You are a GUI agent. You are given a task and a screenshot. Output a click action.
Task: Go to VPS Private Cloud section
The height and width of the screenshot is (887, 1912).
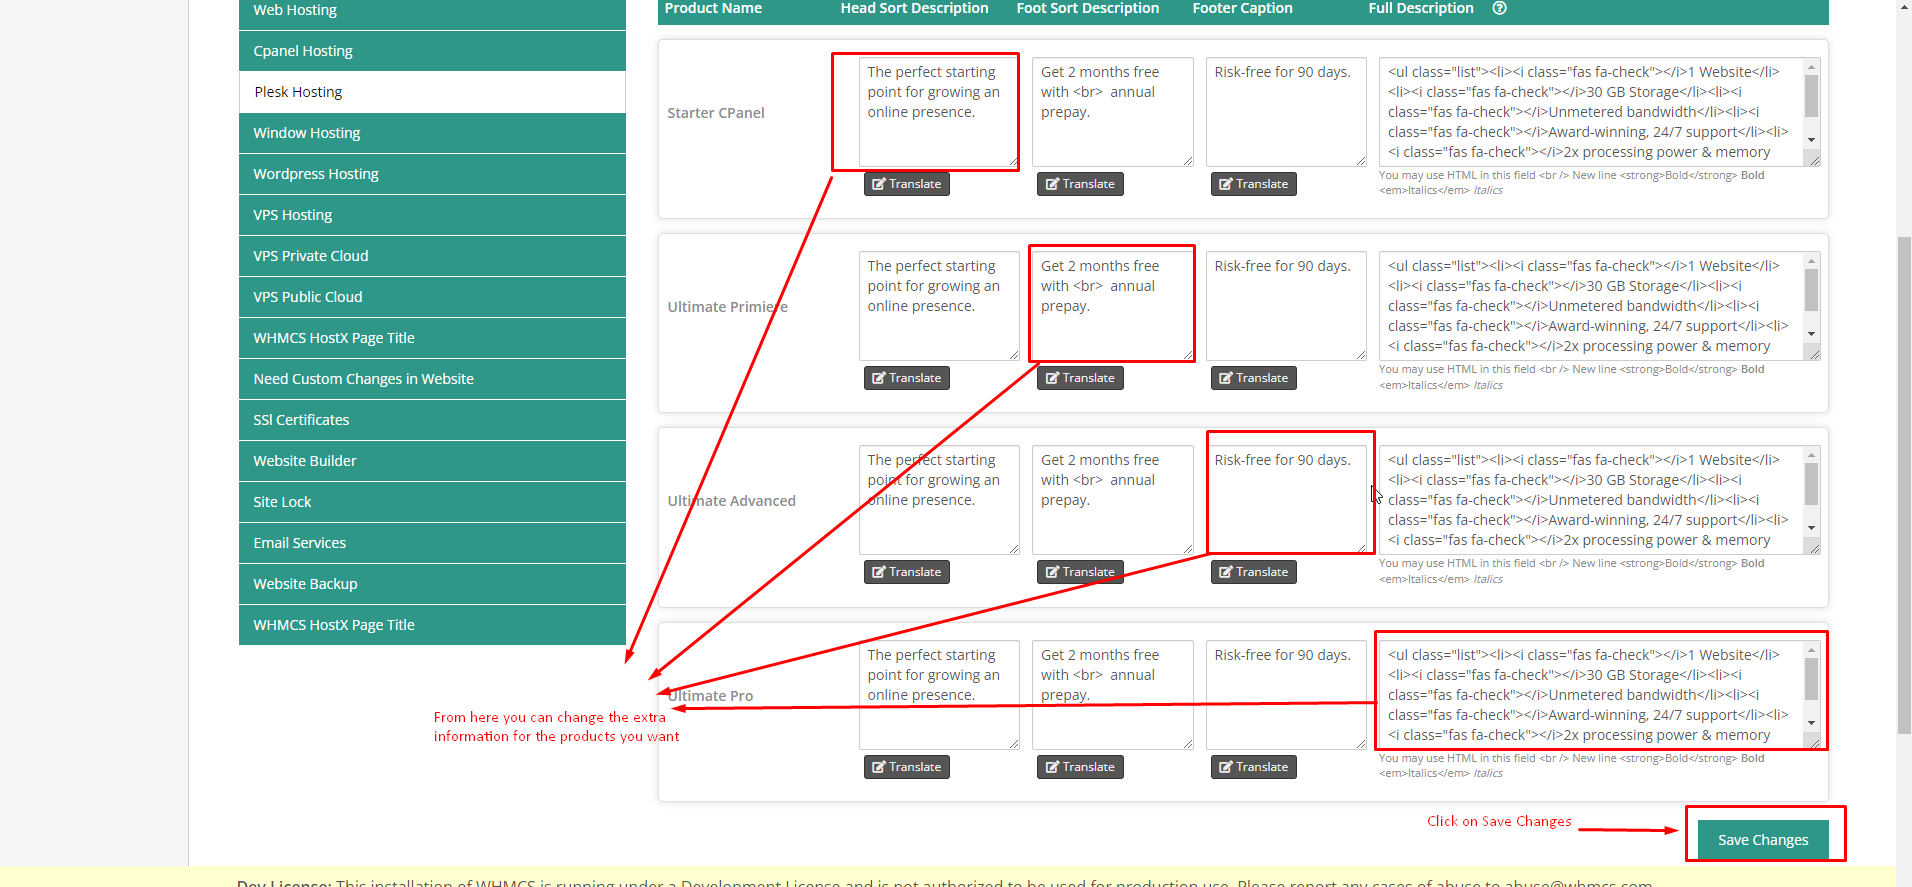[x=432, y=256]
